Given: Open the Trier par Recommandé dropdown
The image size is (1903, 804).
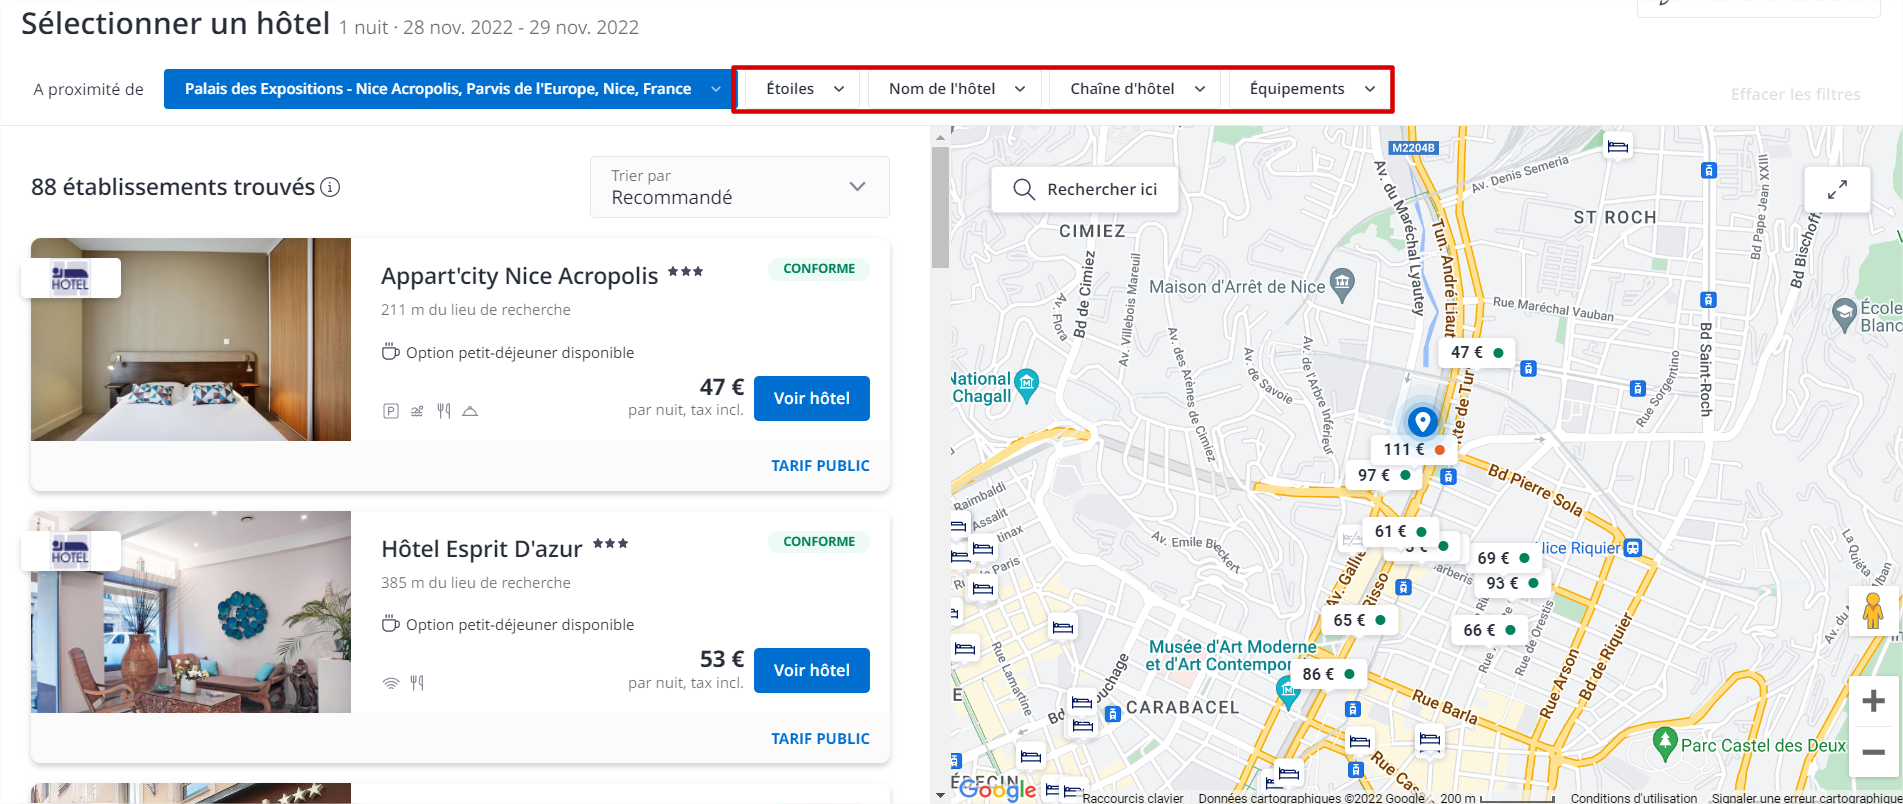Looking at the screenshot, I should [x=740, y=187].
